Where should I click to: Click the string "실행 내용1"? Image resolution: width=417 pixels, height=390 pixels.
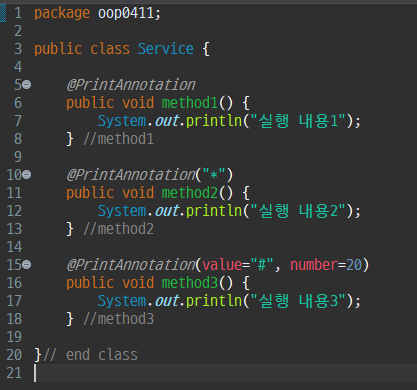coord(298,121)
